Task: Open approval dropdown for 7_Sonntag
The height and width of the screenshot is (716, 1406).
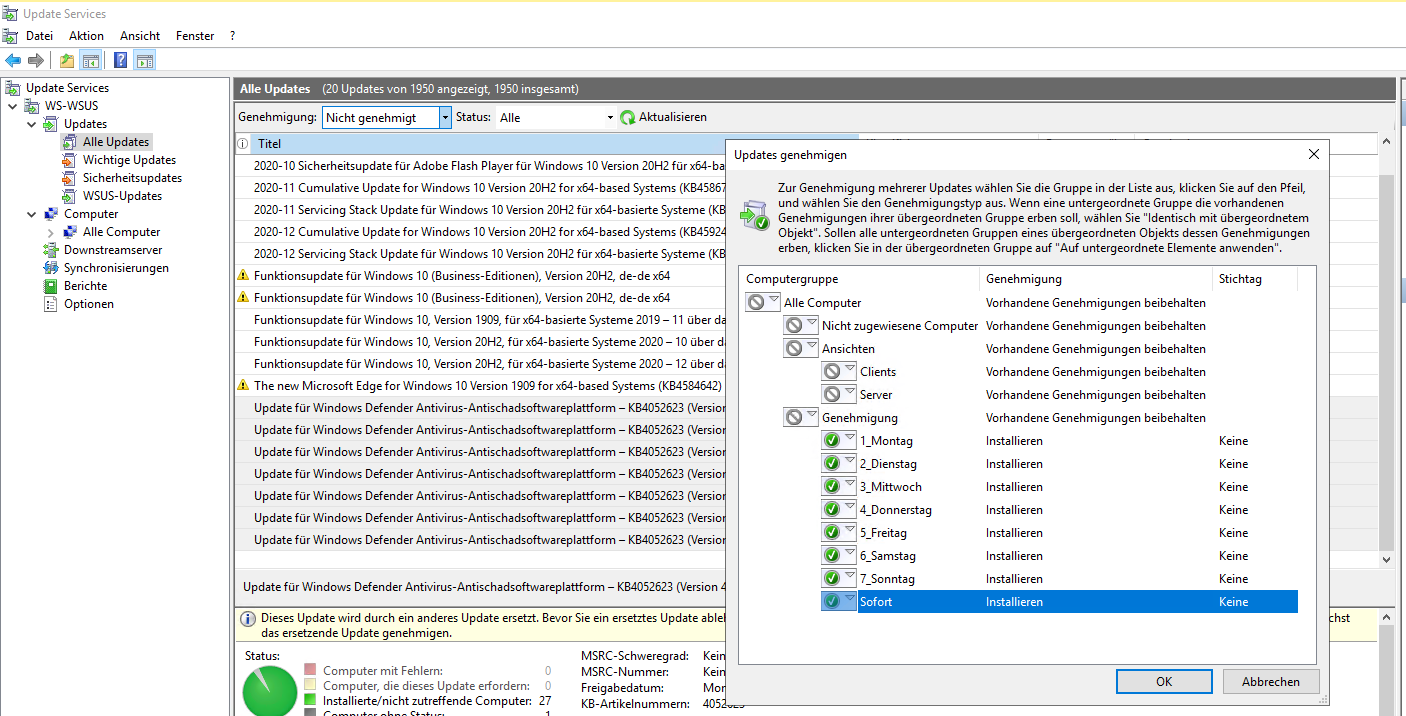Action: click(838, 578)
